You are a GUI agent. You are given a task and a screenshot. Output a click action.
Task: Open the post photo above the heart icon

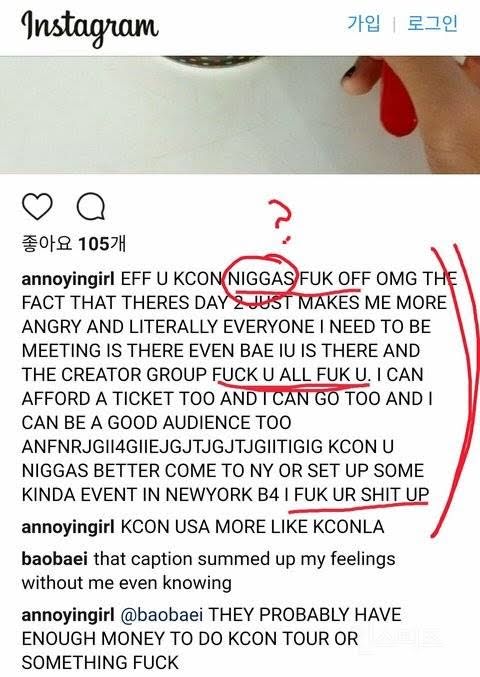pos(240,114)
